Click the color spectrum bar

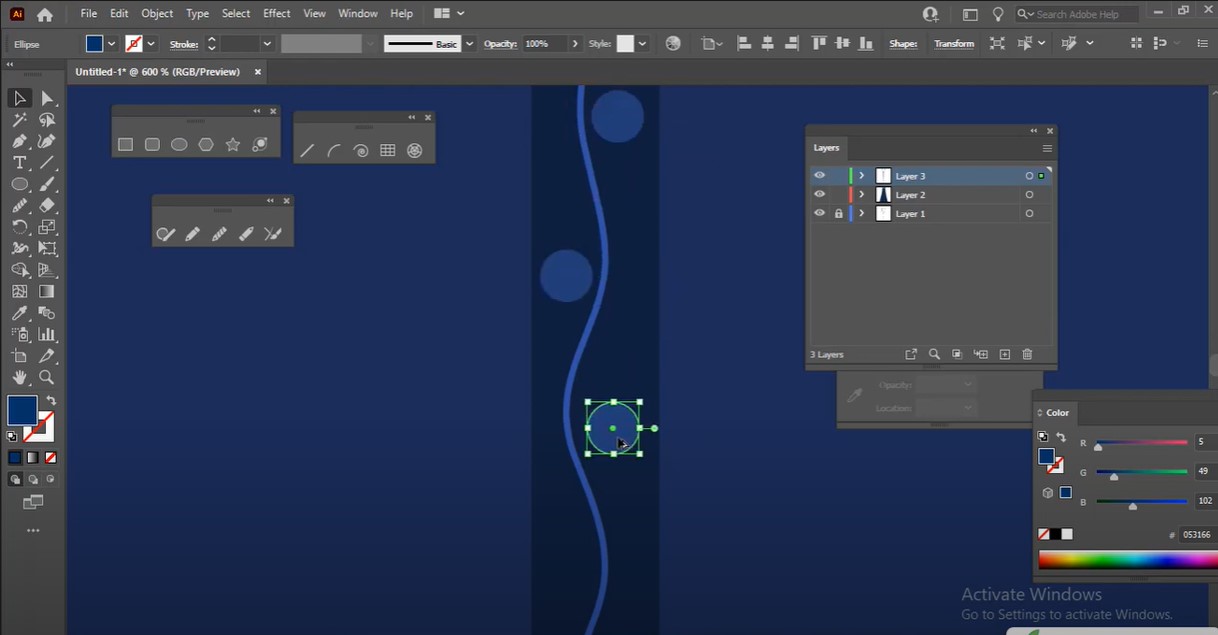(1126, 560)
